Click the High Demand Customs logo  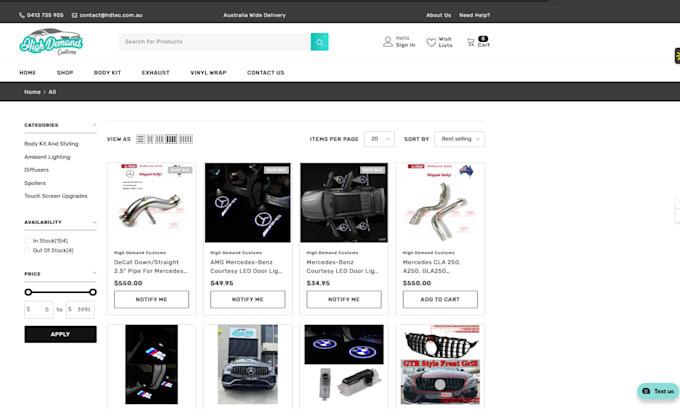point(51,42)
